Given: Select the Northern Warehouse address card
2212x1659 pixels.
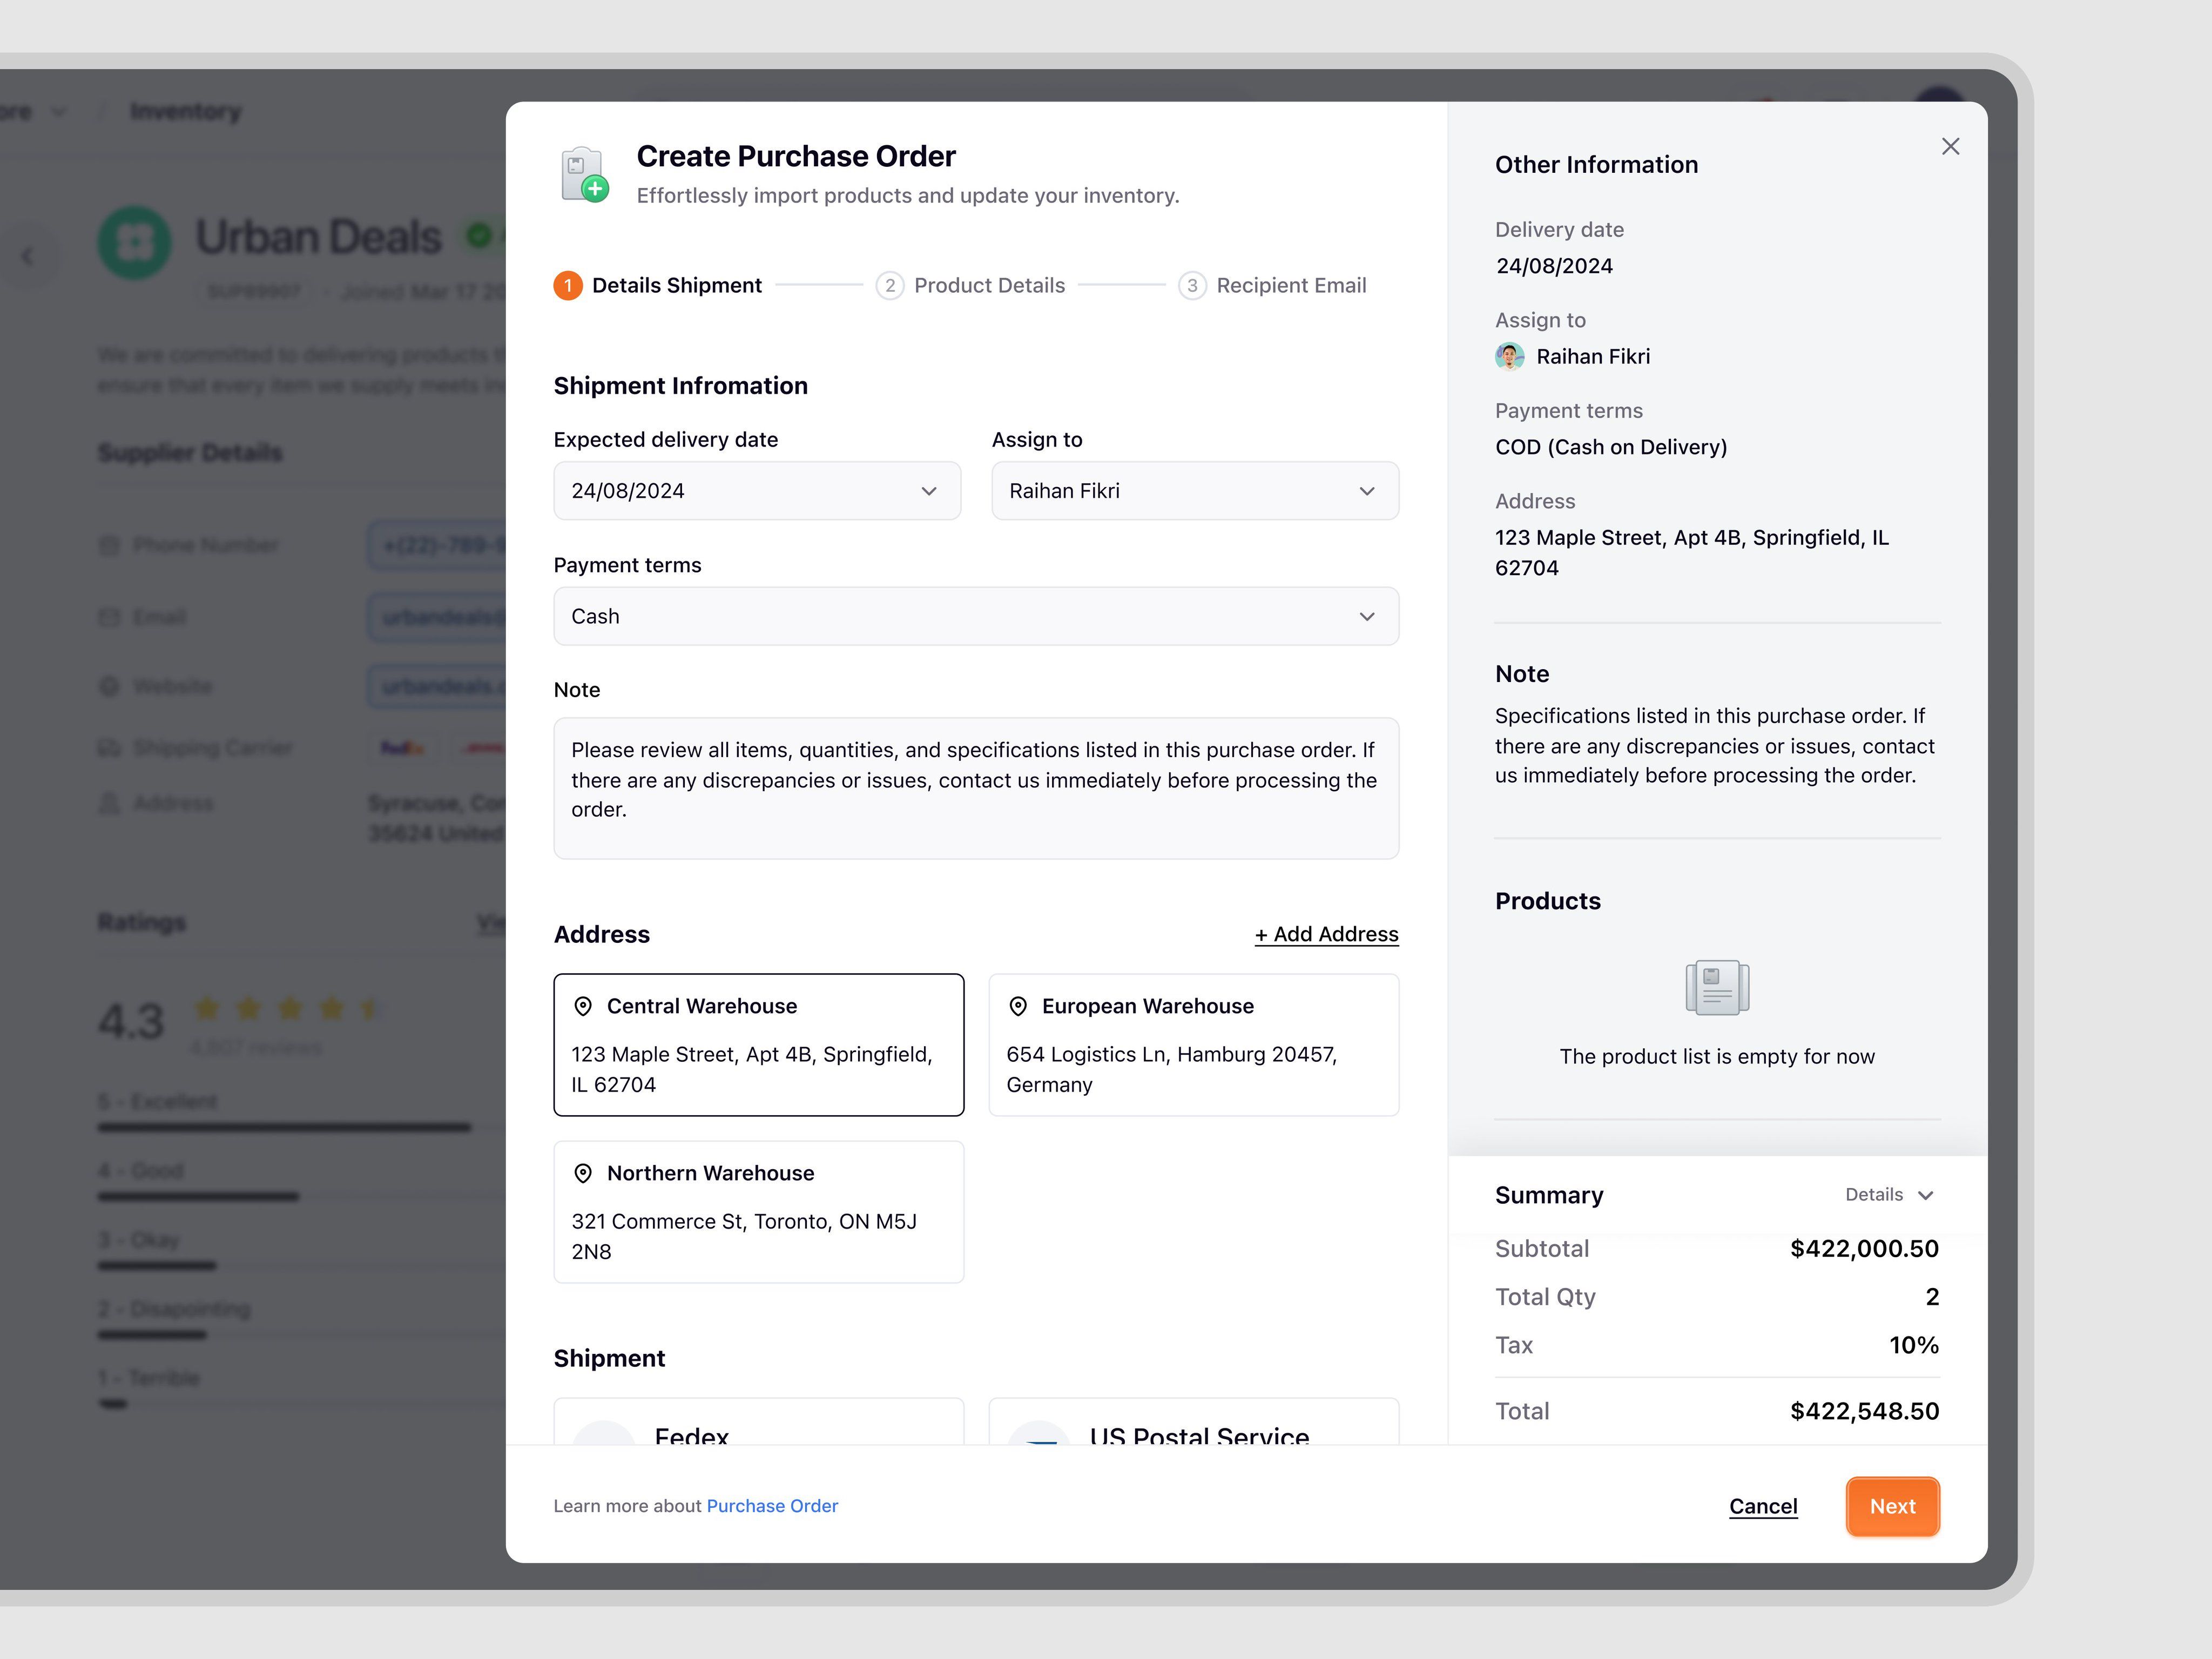Looking at the screenshot, I should pyautogui.click(x=758, y=1212).
